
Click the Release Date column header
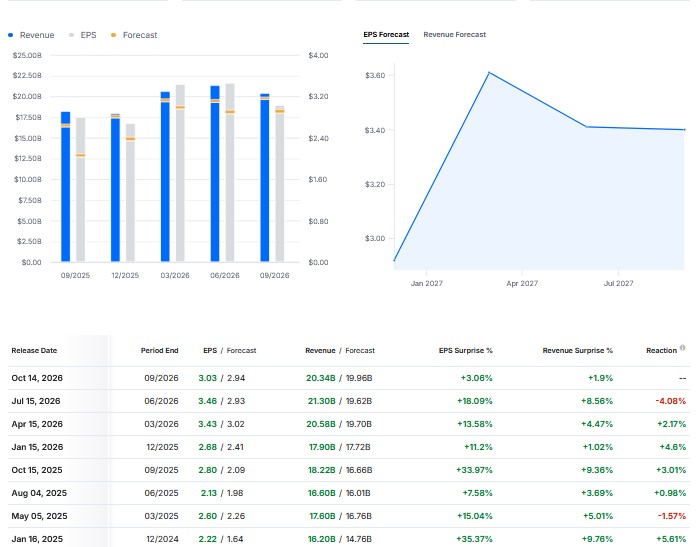click(x=34, y=351)
